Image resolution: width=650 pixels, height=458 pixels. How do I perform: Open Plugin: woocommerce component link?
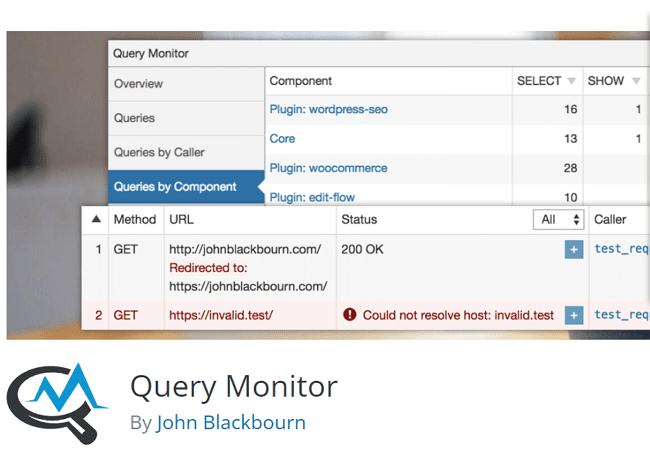coord(328,168)
